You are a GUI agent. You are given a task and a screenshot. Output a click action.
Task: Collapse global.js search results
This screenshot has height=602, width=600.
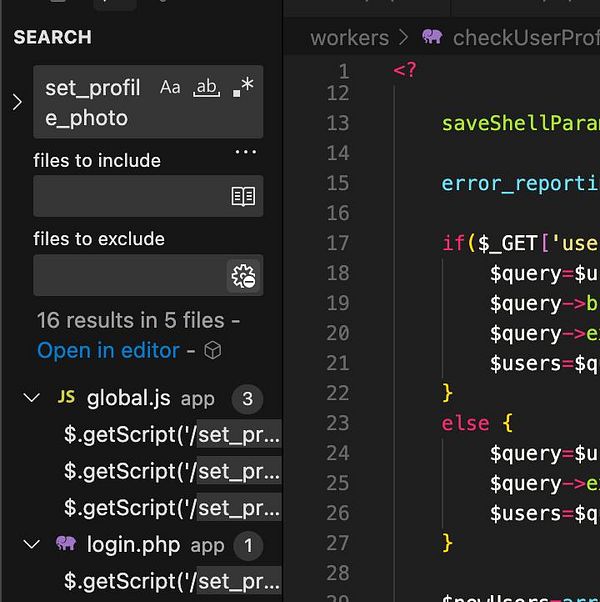point(31,398)
